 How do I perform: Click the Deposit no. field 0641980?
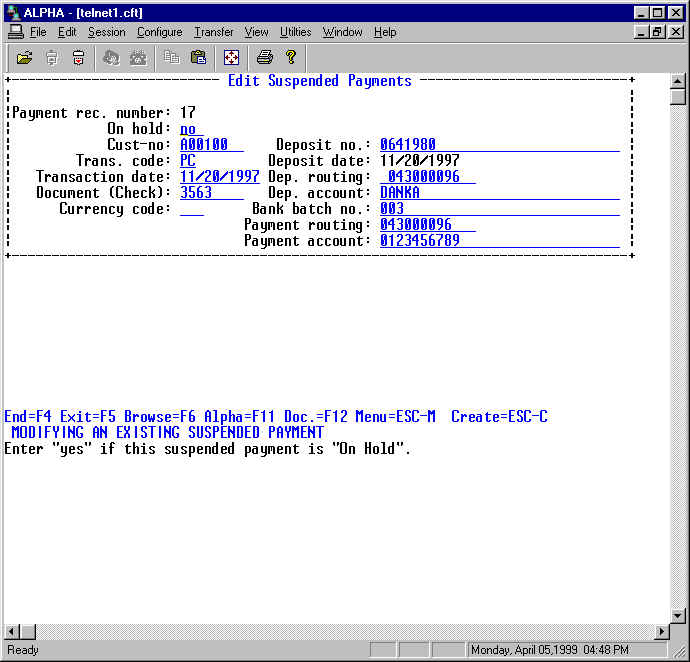coord(500,144)
